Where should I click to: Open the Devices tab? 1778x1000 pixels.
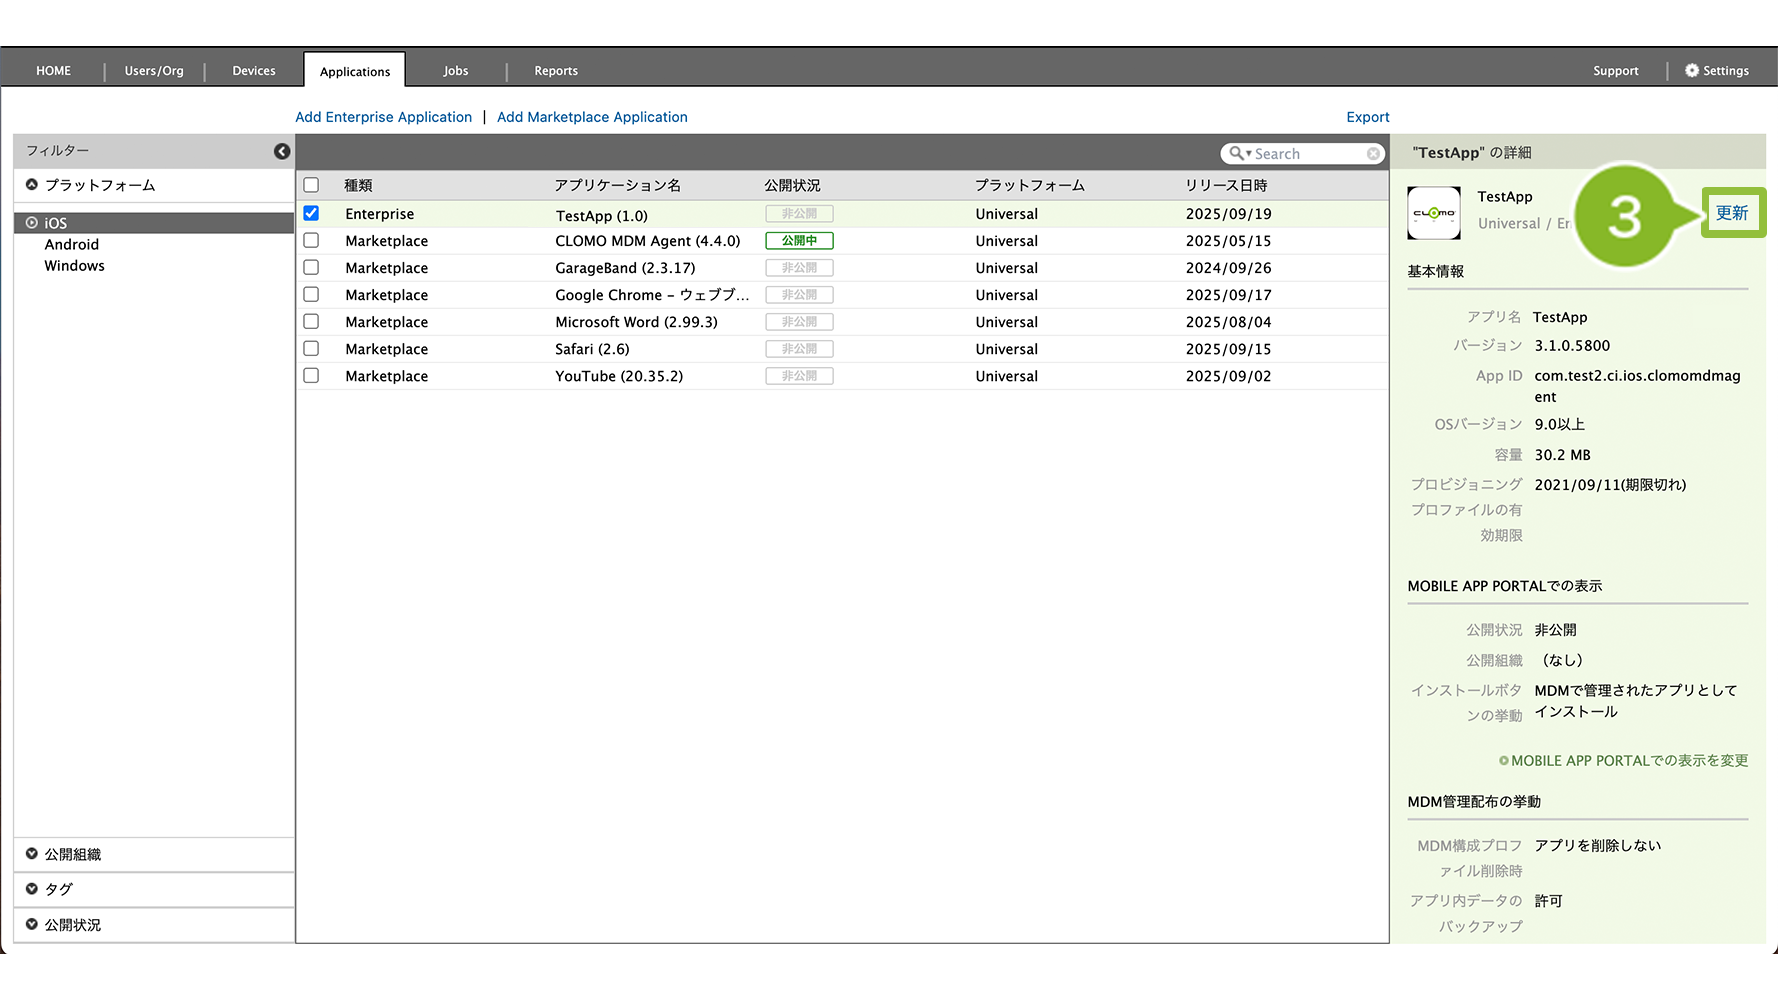(254, 71)
